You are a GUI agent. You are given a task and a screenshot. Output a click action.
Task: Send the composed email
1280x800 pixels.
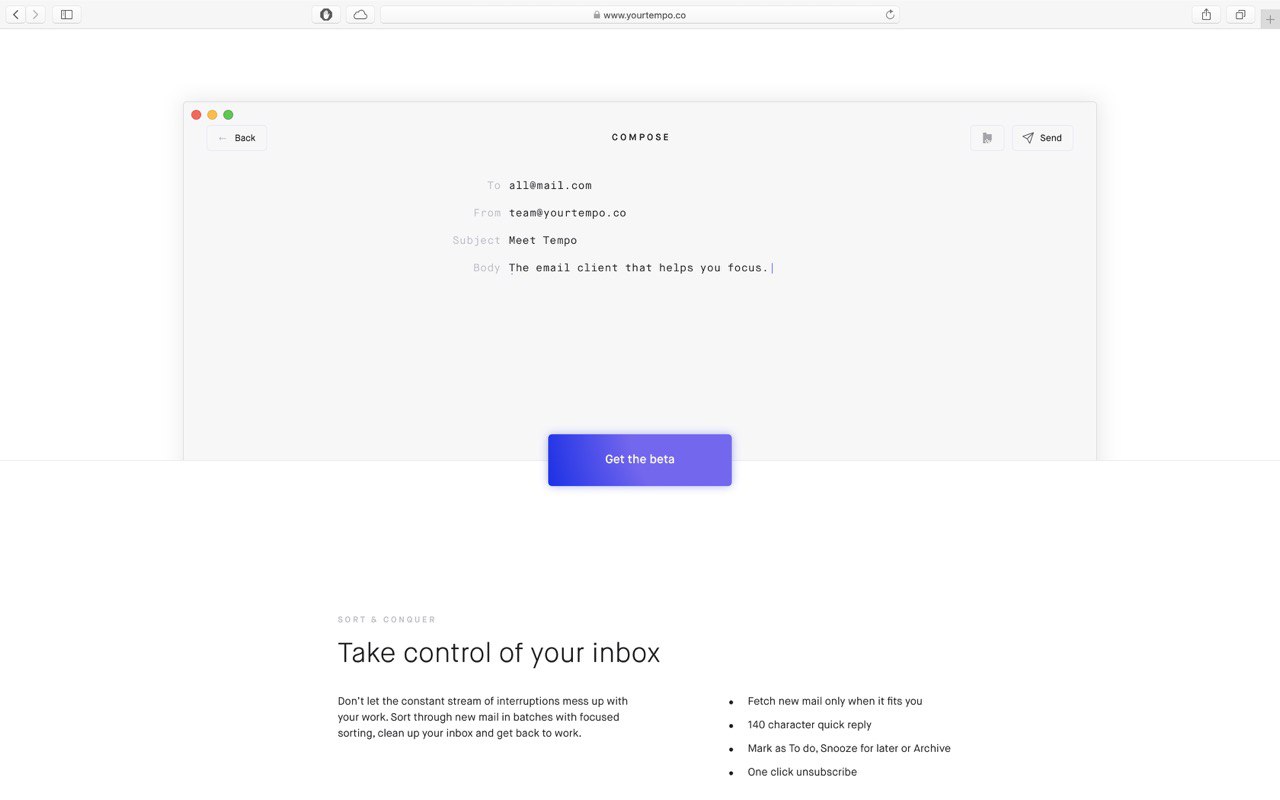pos(1042,138)
